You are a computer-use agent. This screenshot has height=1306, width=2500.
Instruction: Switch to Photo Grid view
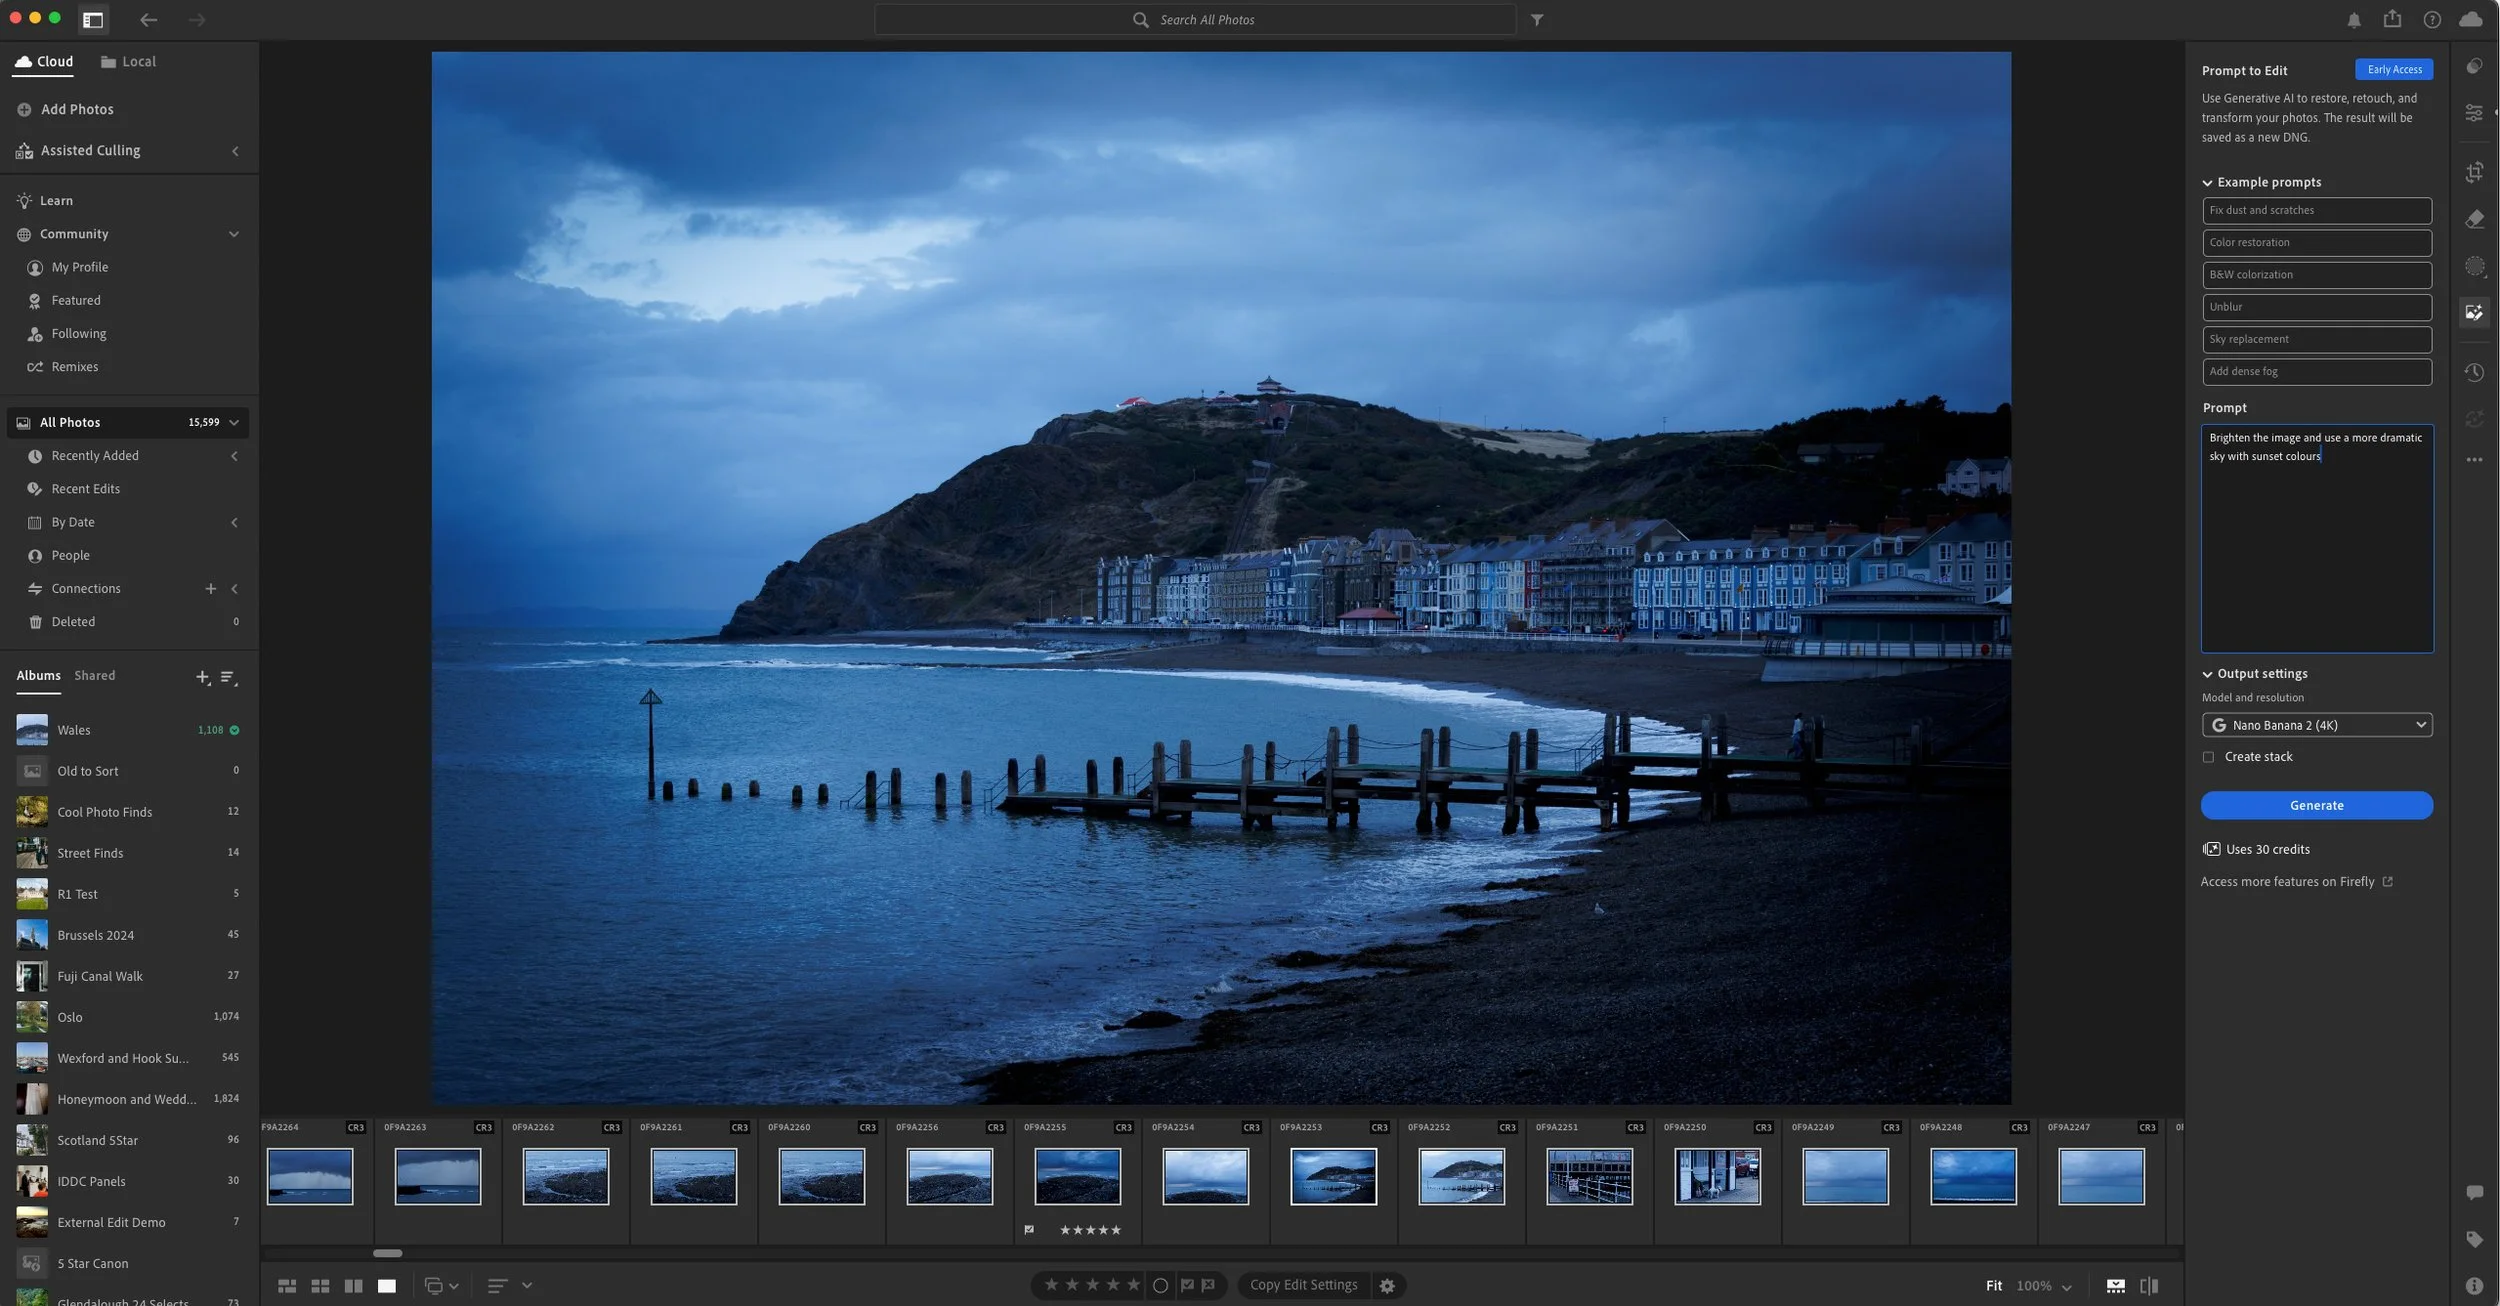(x=287, y=1286)
